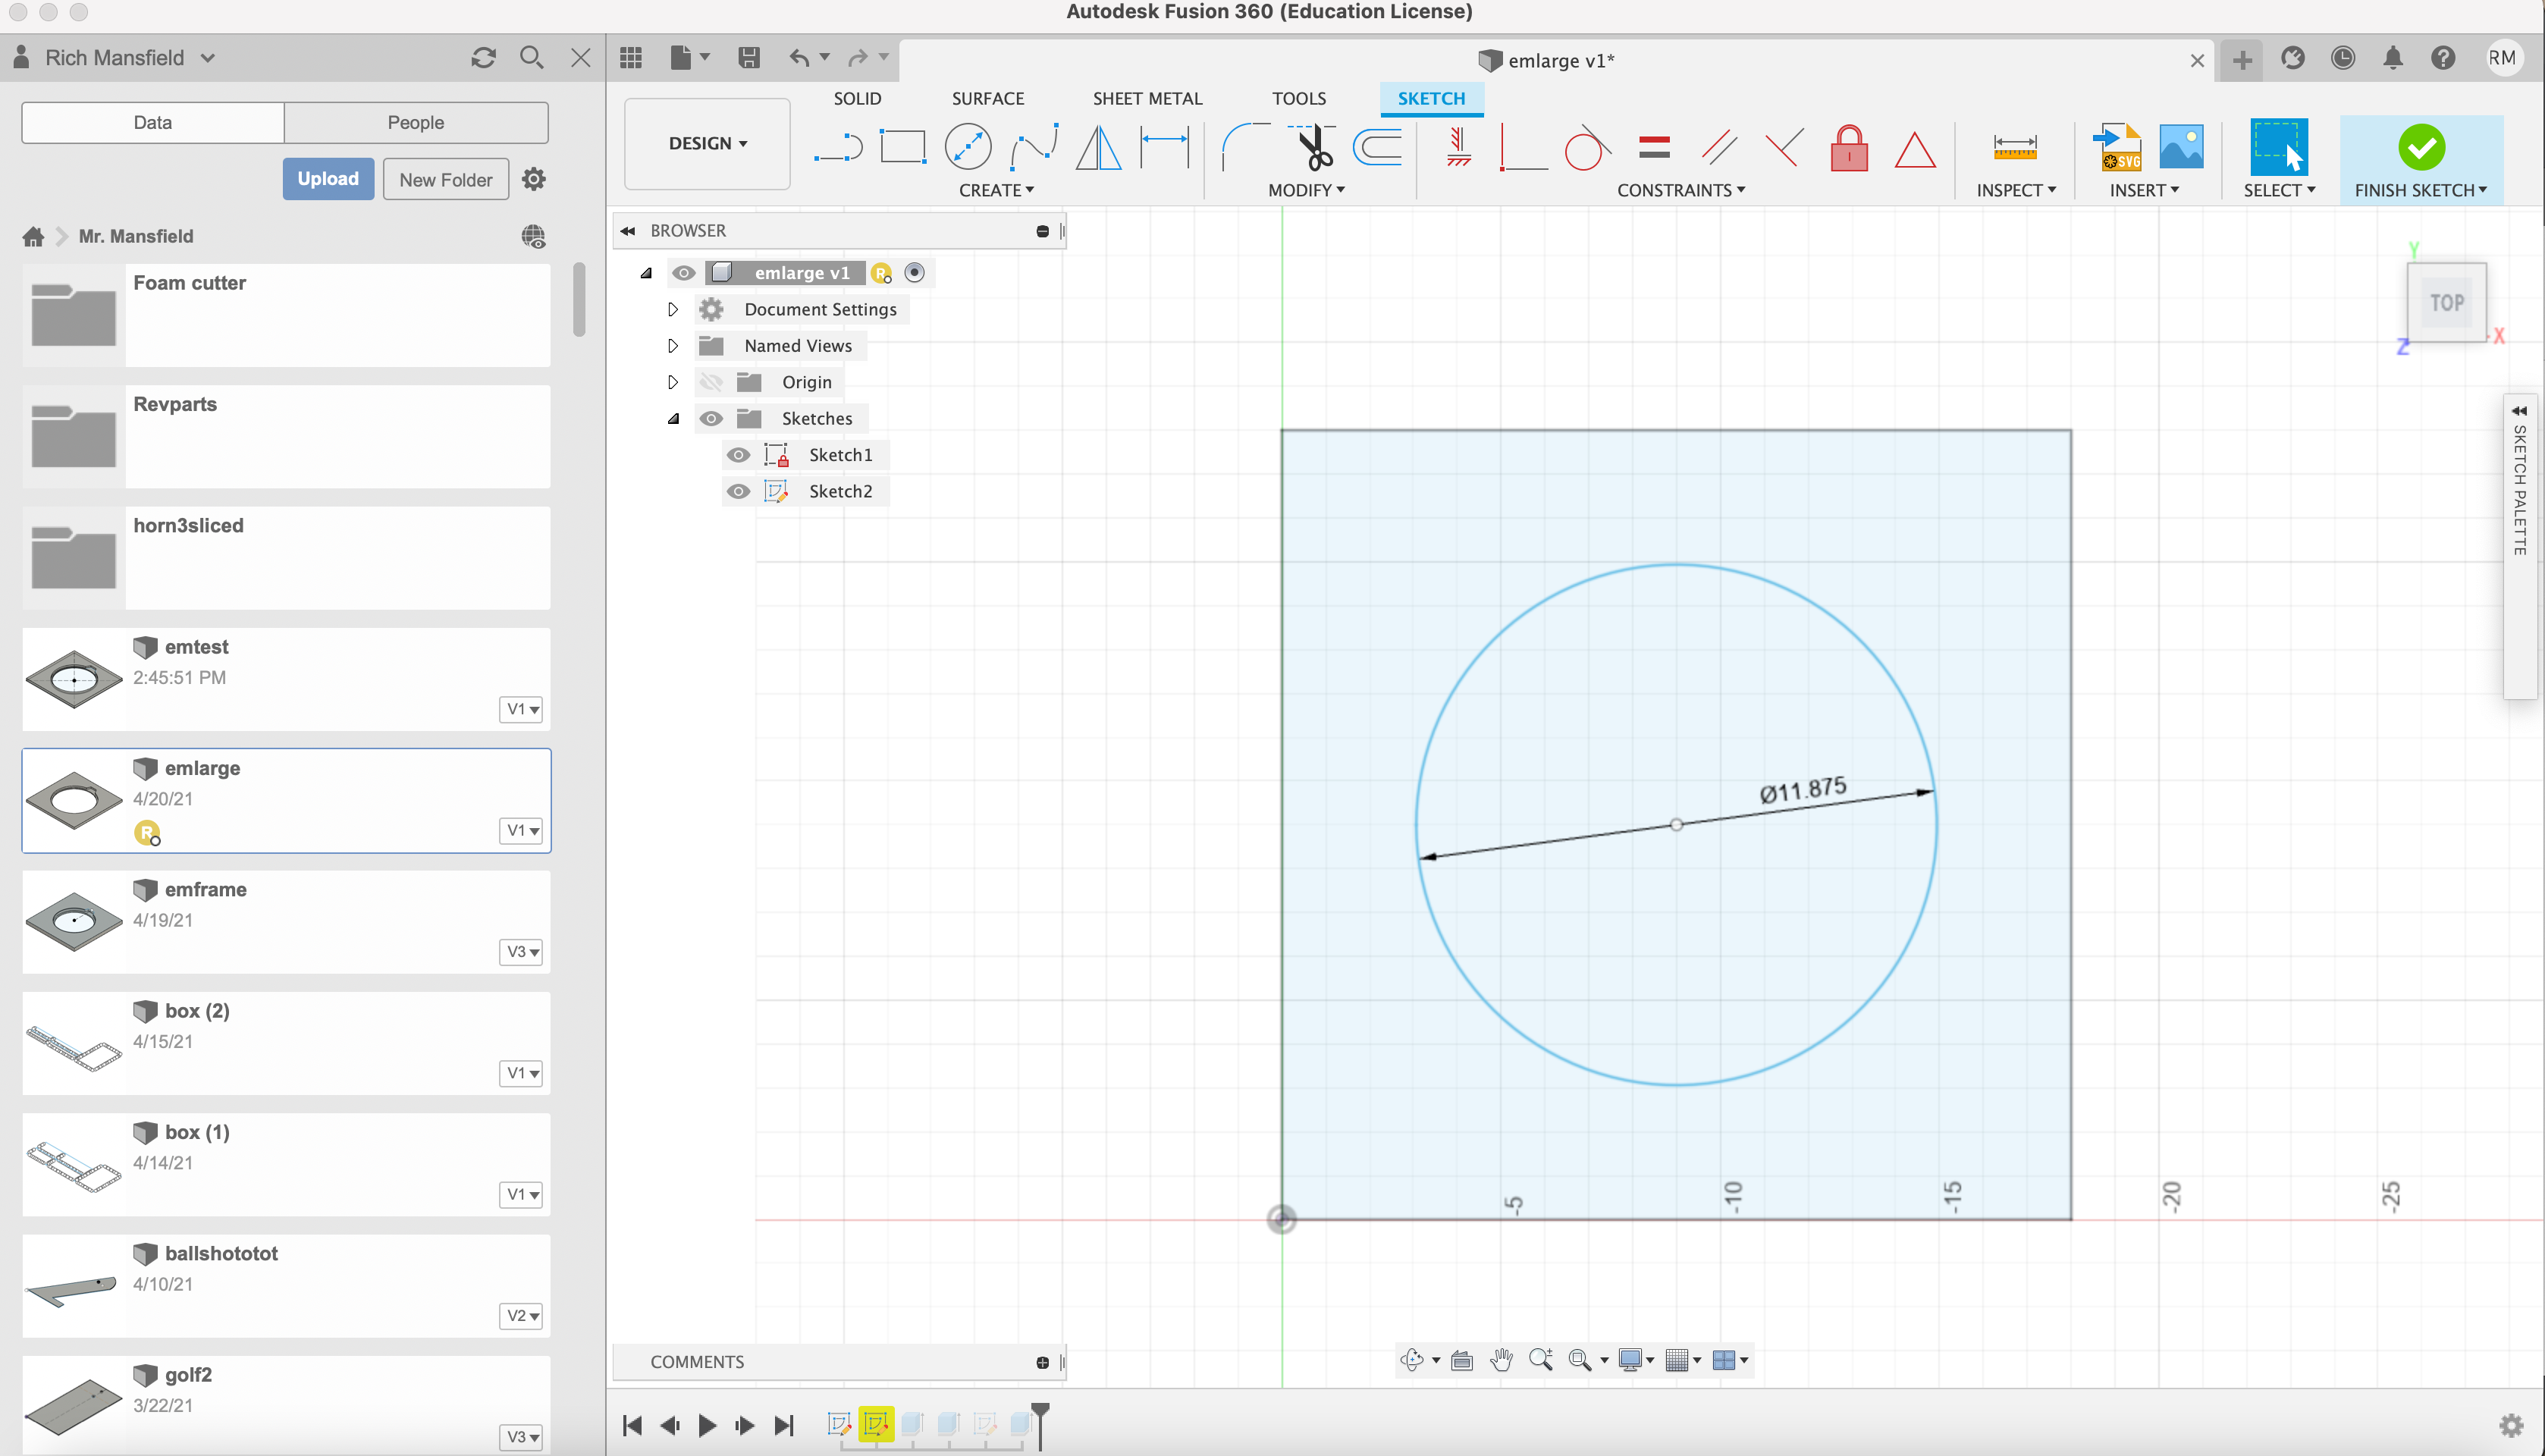The image size is (2545, 1456).
Task: Click the Upload button
Action: coord(328,179)
